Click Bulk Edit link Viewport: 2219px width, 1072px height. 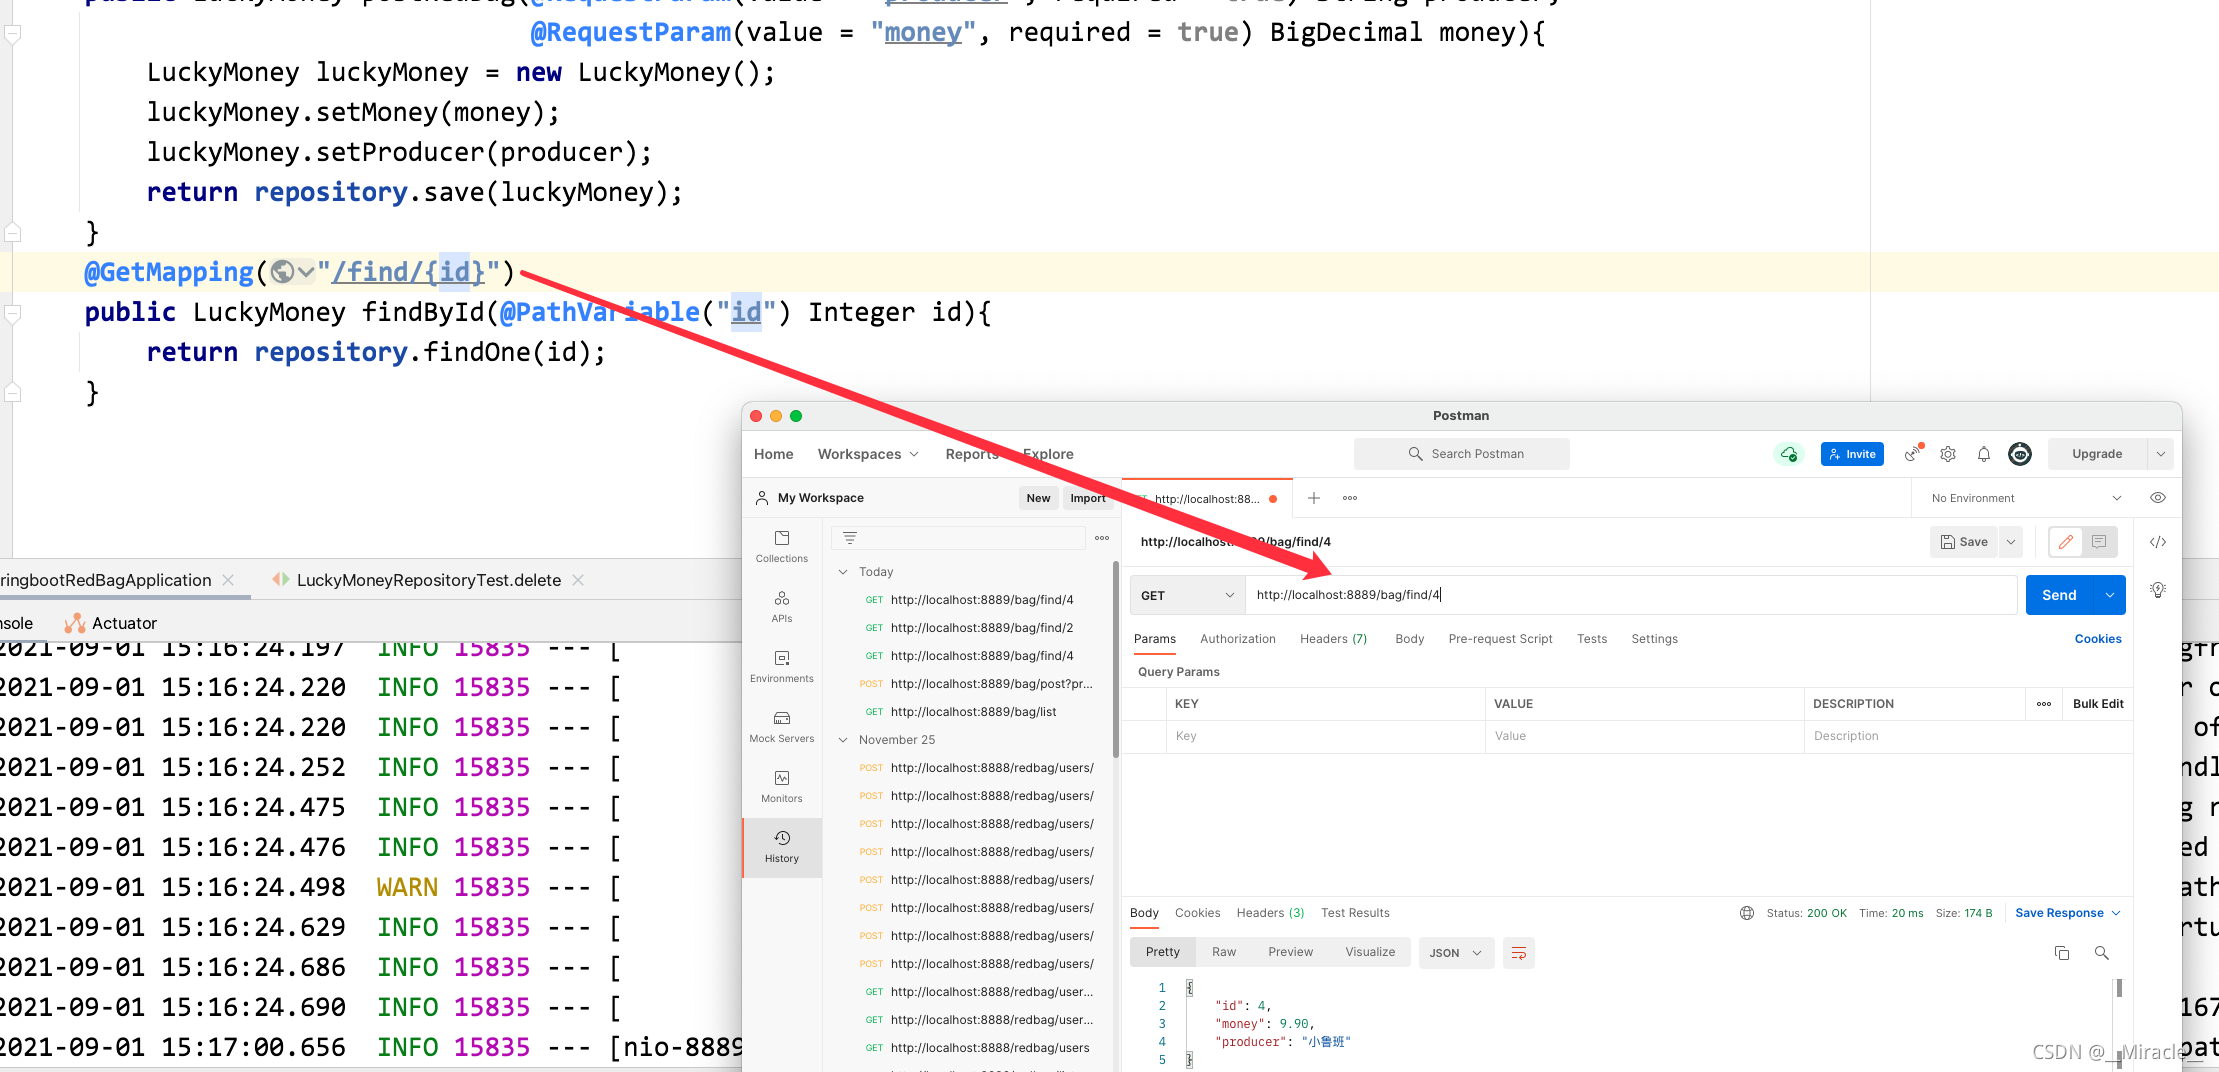point(2098,704)
